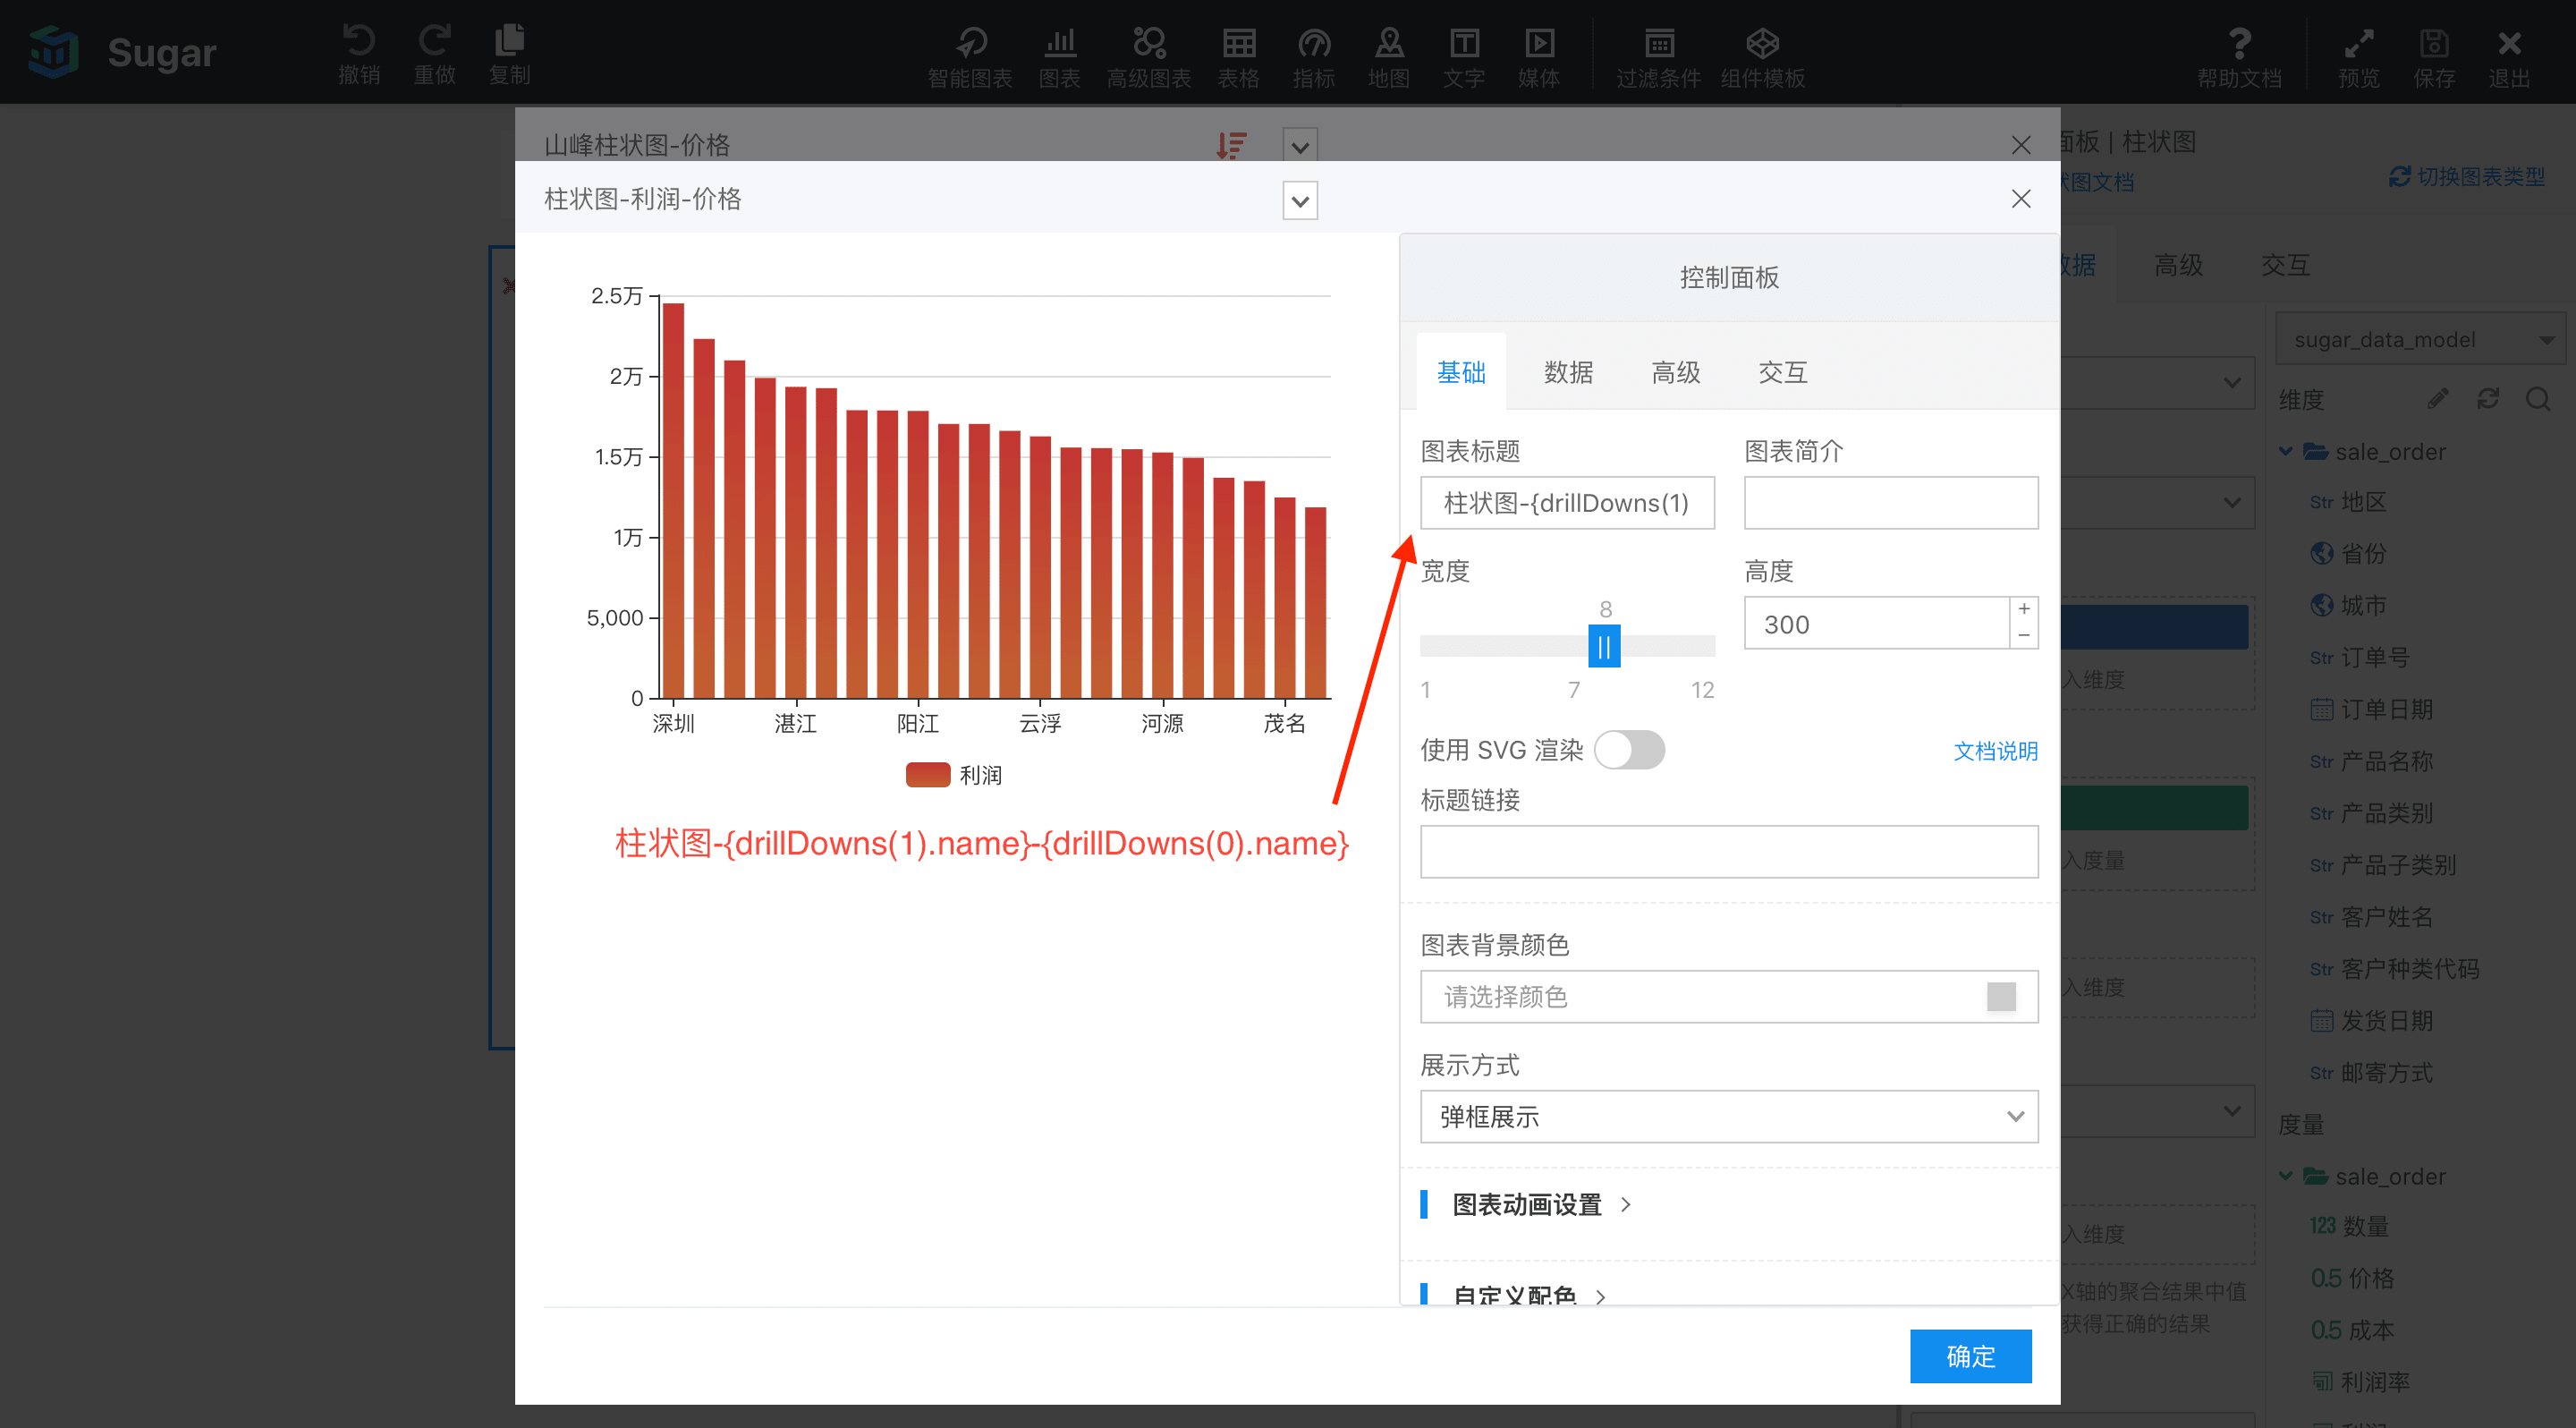
Task: Click the save (保存) icon
Action: pos(2434,43)
